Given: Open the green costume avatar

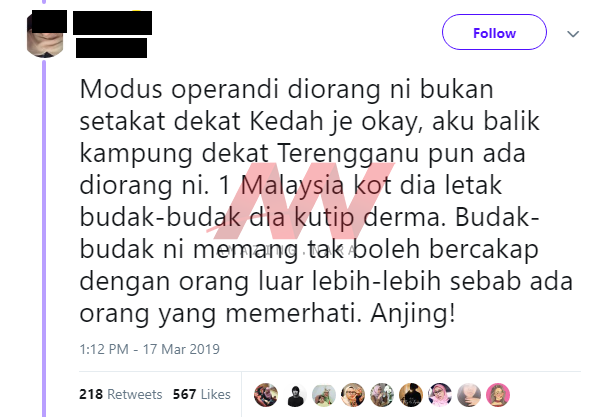Looking at the screenshot, I should [324, 395].
